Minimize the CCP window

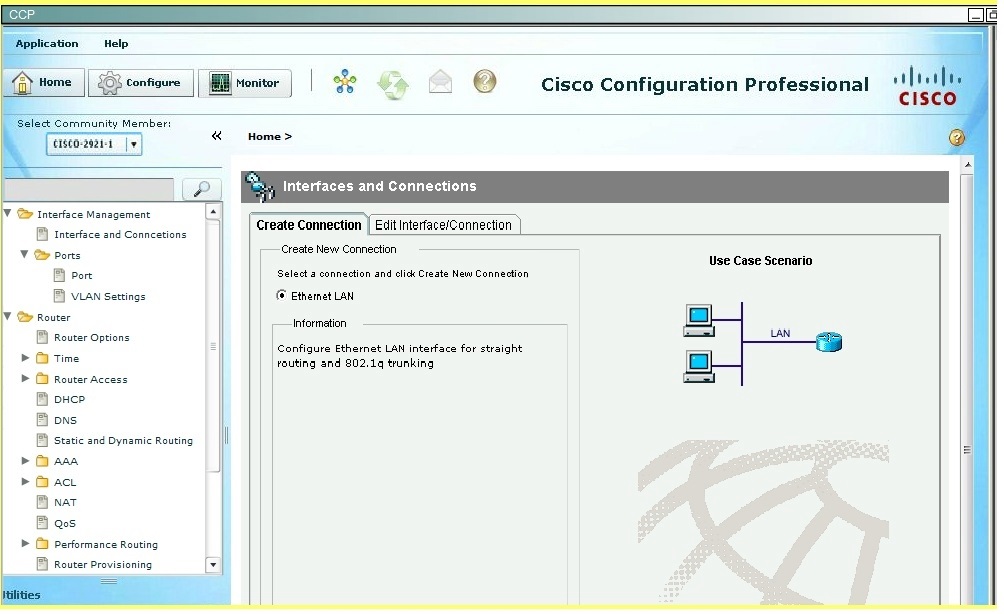pyautogui.click(x=976, y=15)
